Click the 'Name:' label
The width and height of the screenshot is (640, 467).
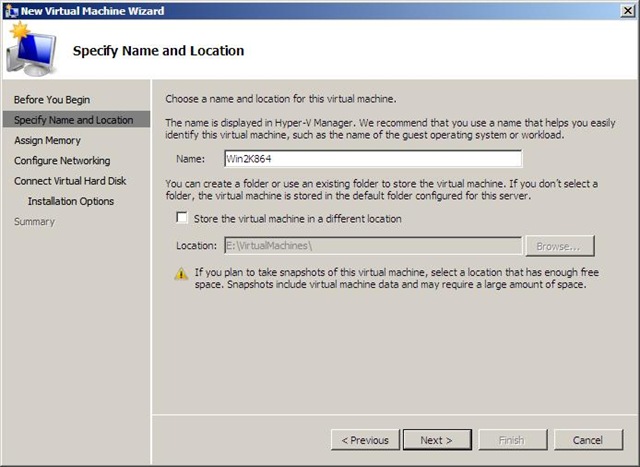[191, 159]
